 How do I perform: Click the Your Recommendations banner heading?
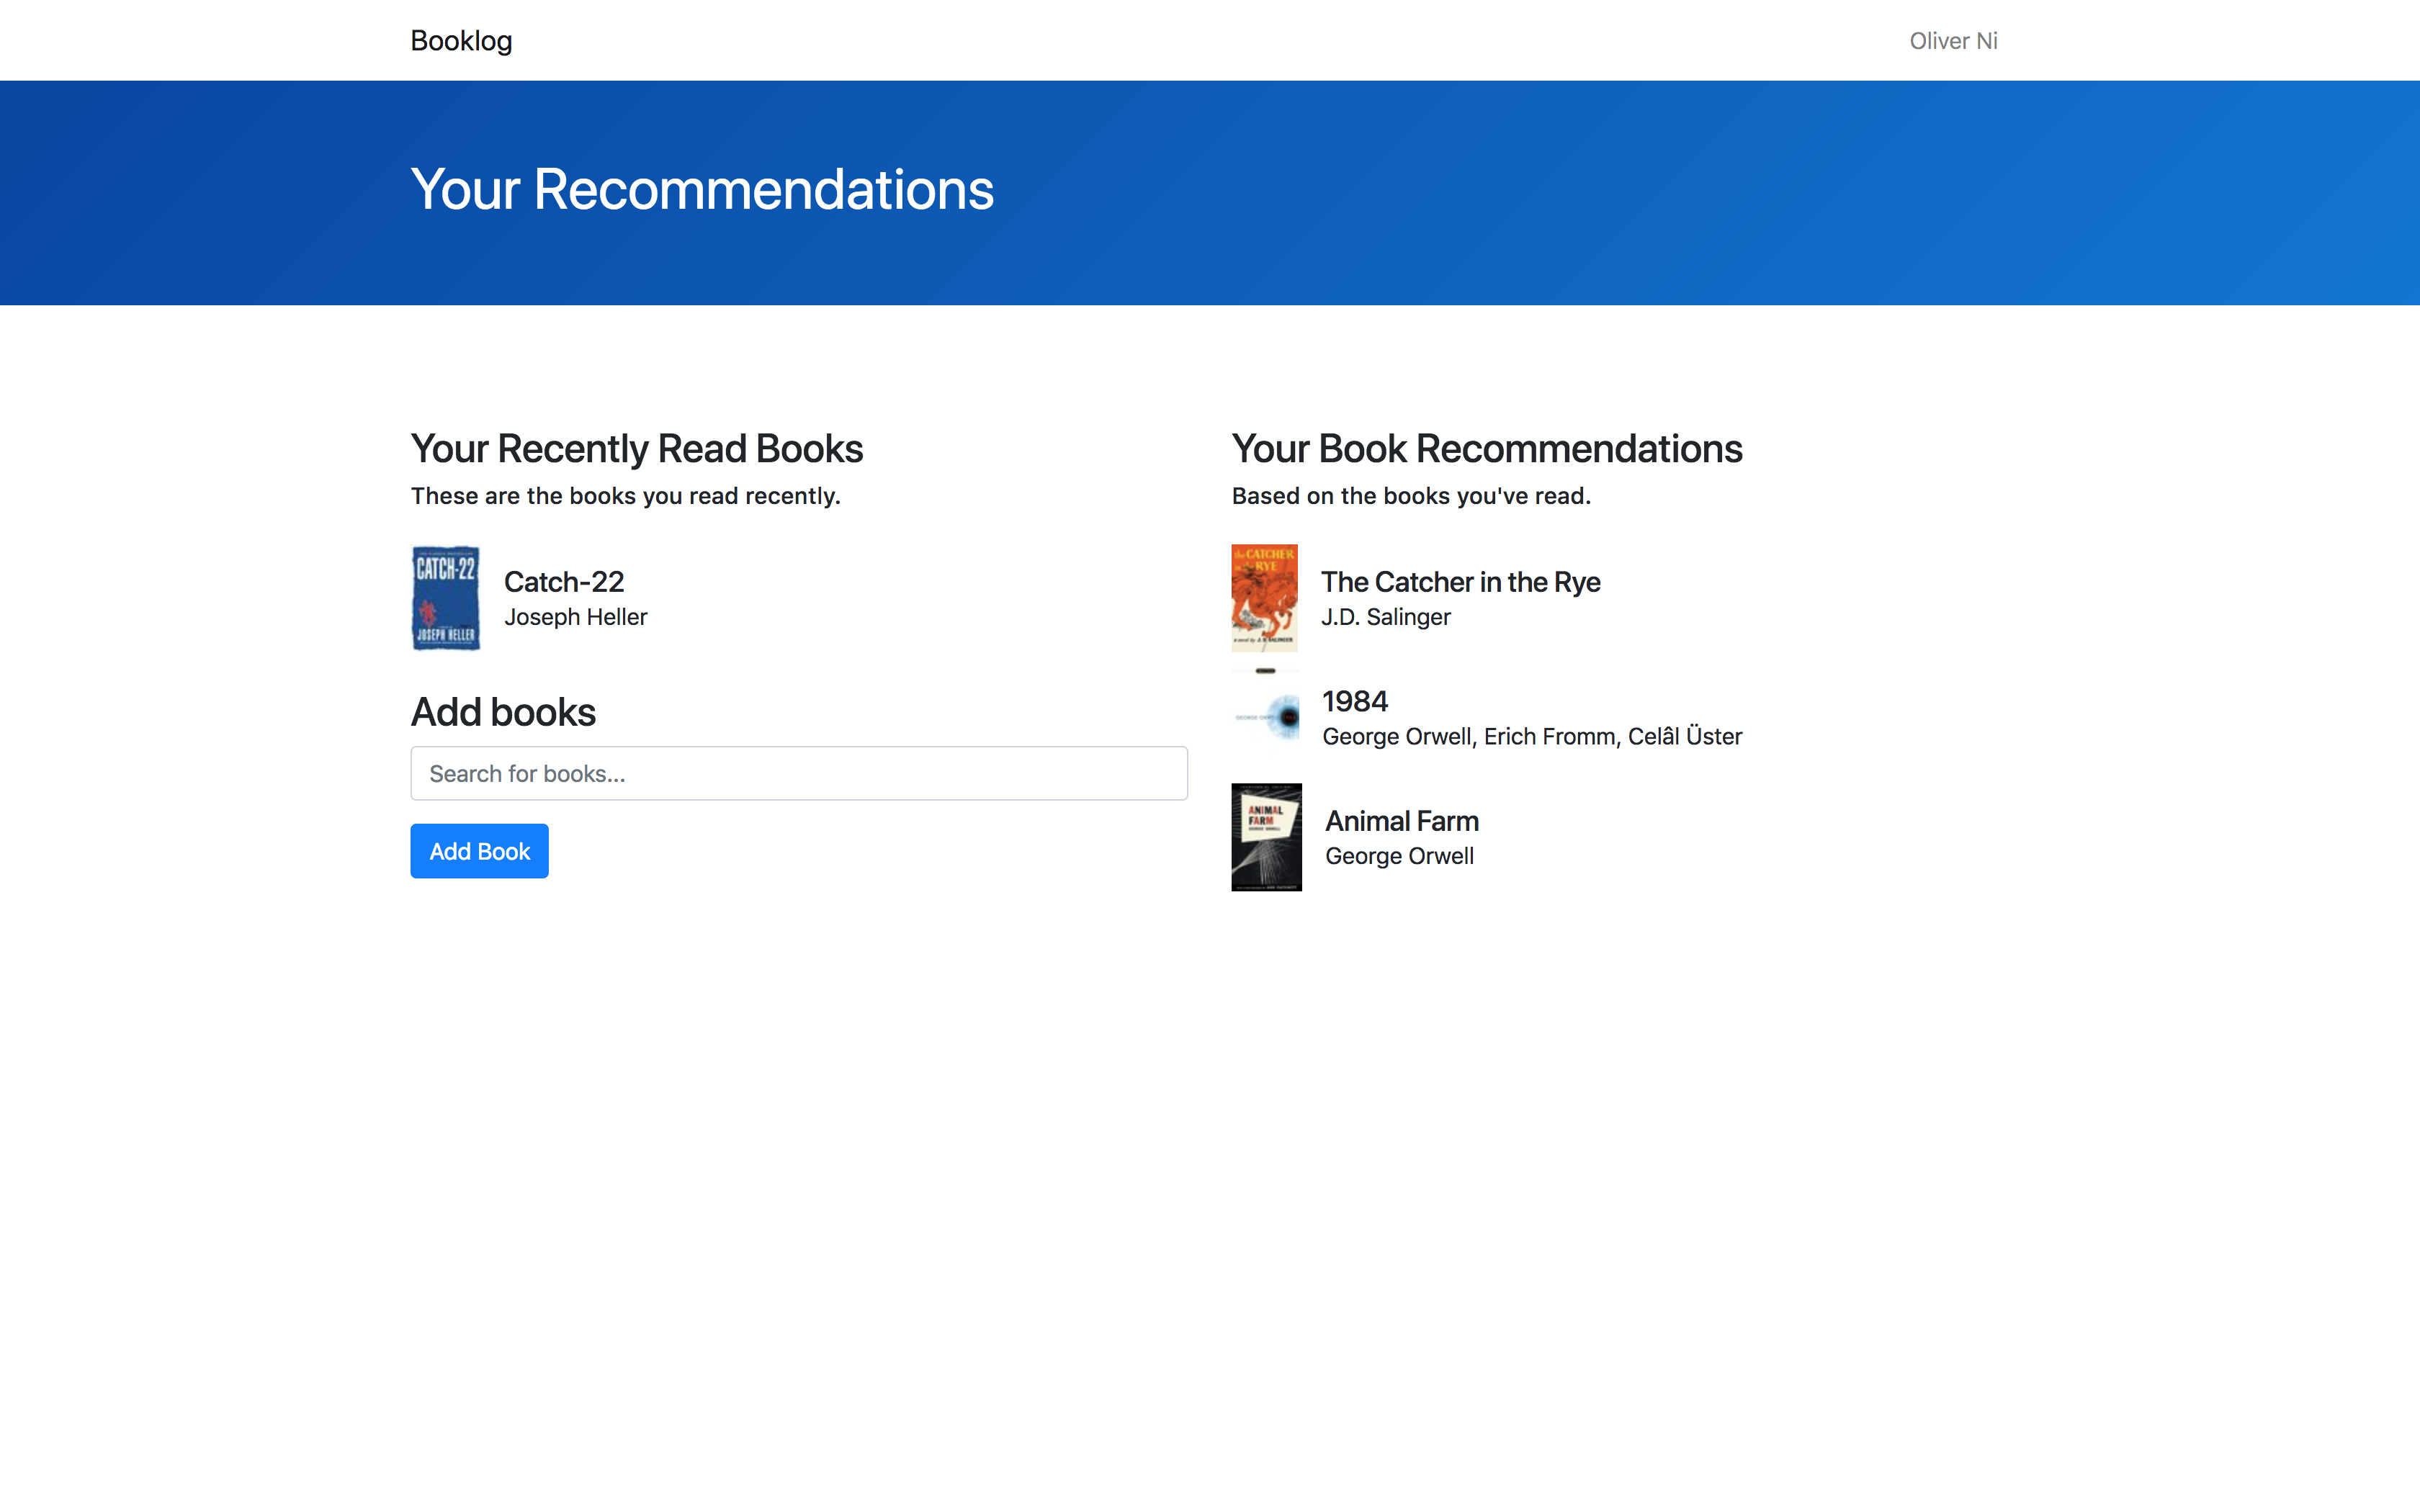click(702, 189)
